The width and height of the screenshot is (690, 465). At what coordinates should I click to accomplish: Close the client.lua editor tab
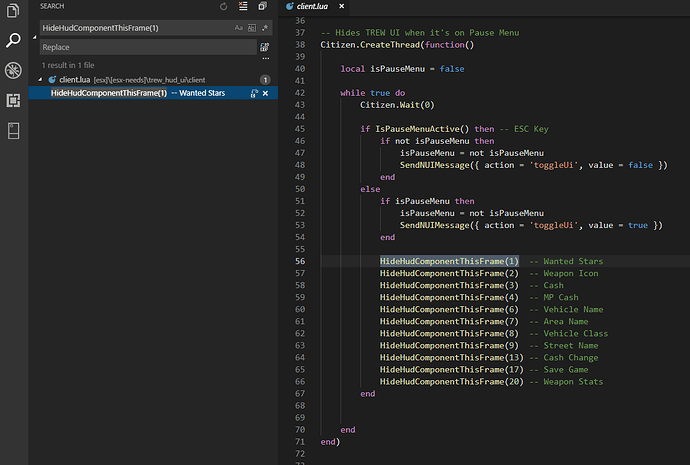(341, 6)
